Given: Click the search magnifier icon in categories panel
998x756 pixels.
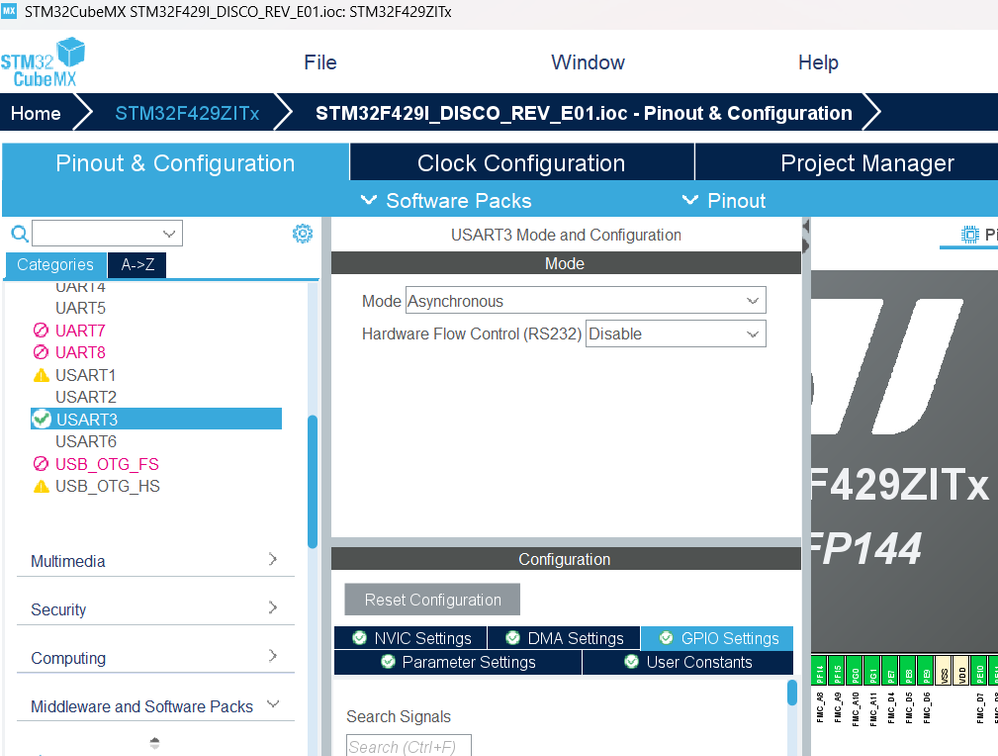Looking at the screenshot, I should [x=20, y=234].
